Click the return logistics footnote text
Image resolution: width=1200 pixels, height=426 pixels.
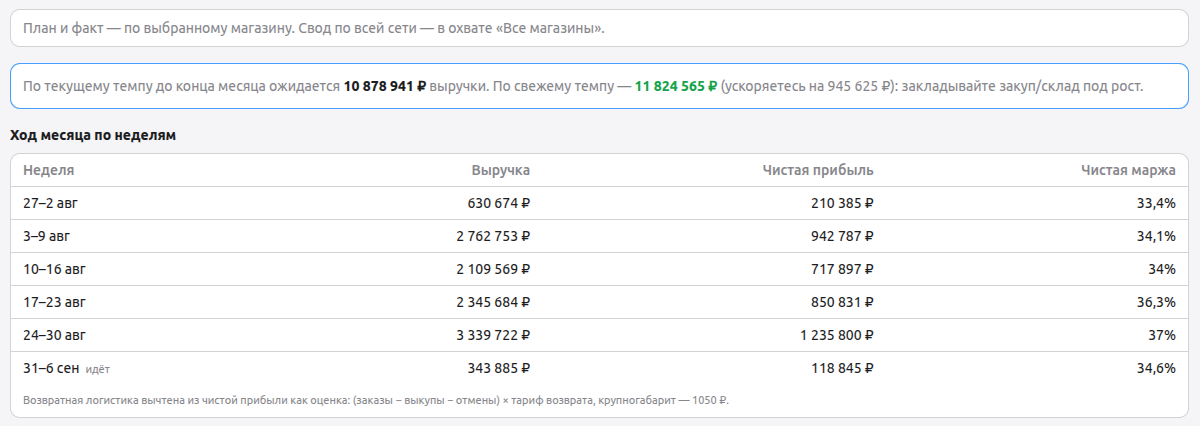[x=376, y=401]
